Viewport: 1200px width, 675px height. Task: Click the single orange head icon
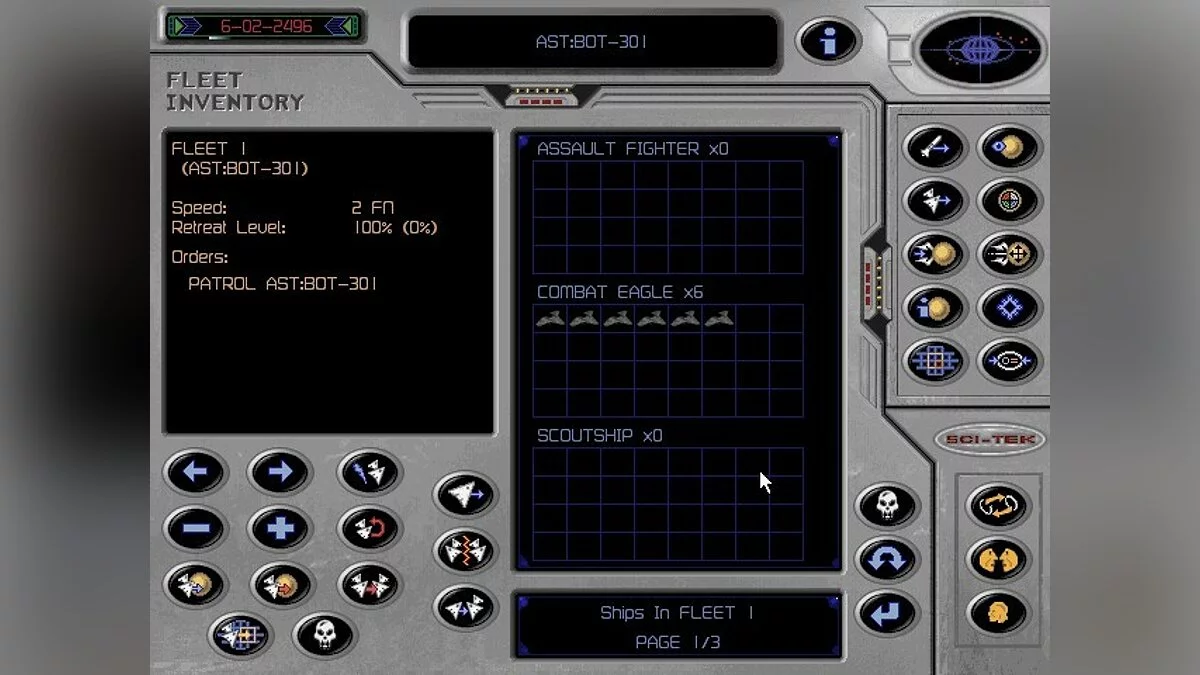tap(998, 612)
